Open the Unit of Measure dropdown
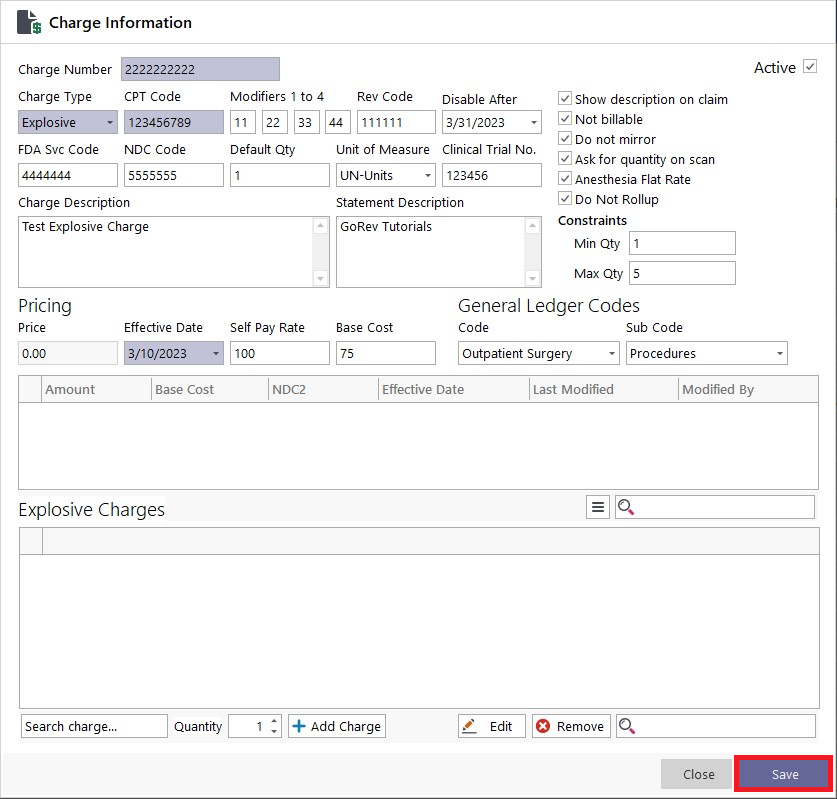Image resolution: width=837 pixels, height=799 pixels. (428, 175)
